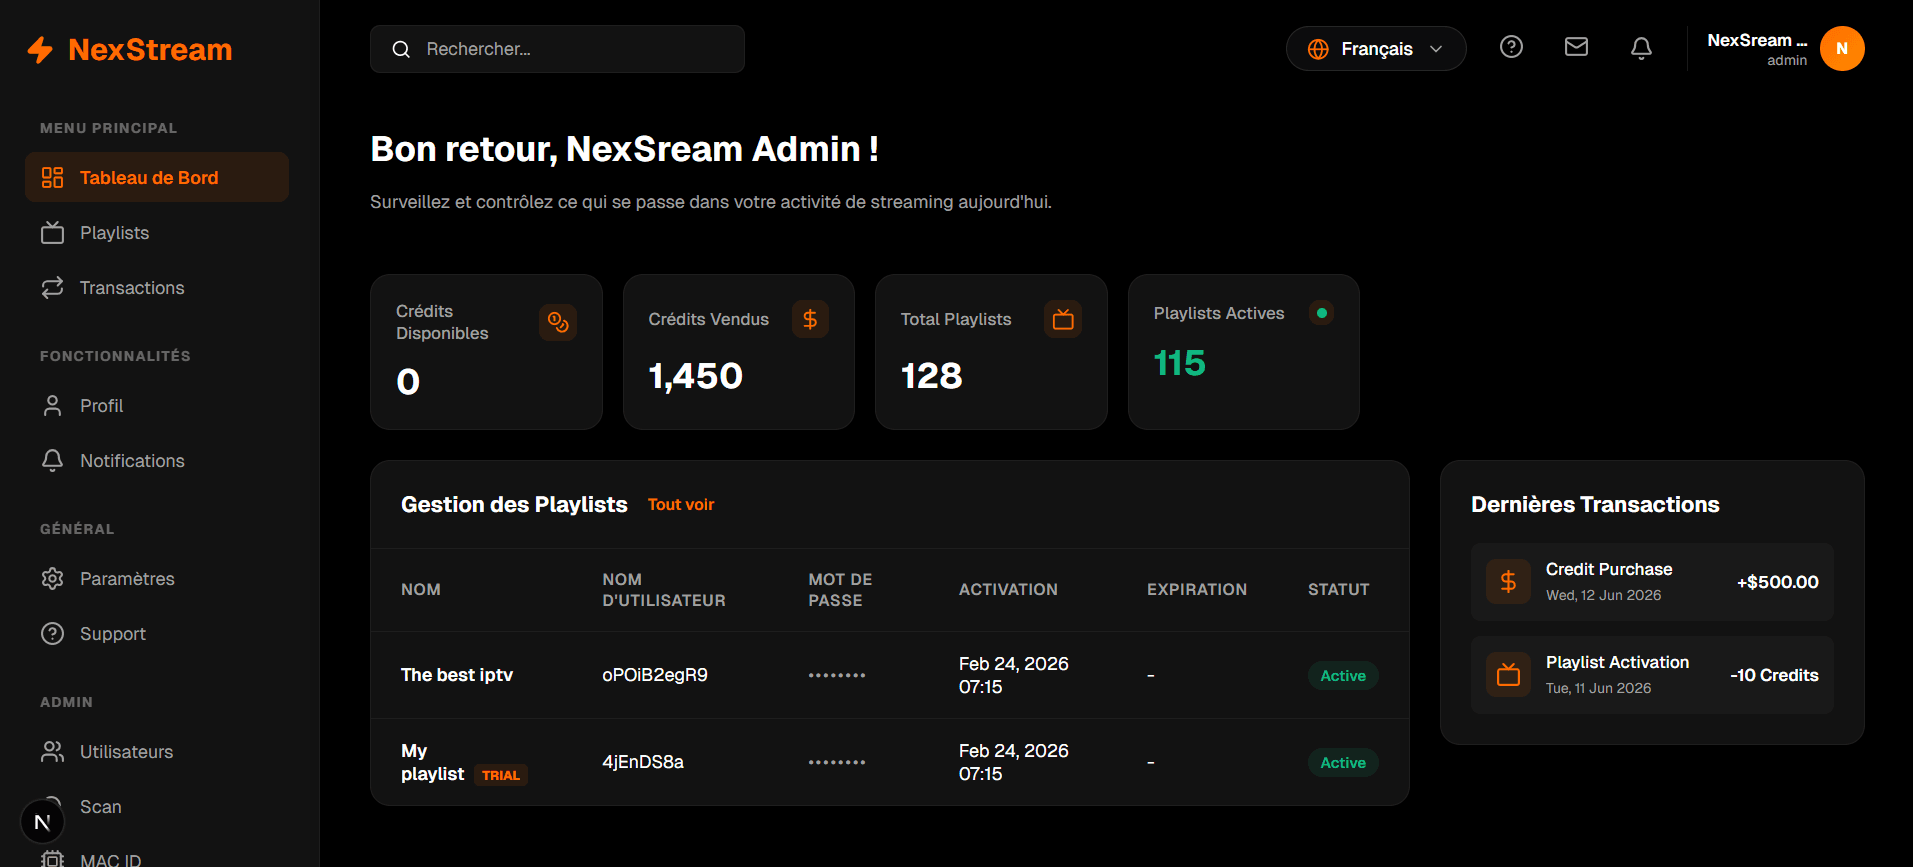Image resolution: width=1913 pixels, height=867 pixels.
Task: Click the Playlists Actives green dot icon
Action: tap(1322, 313)
